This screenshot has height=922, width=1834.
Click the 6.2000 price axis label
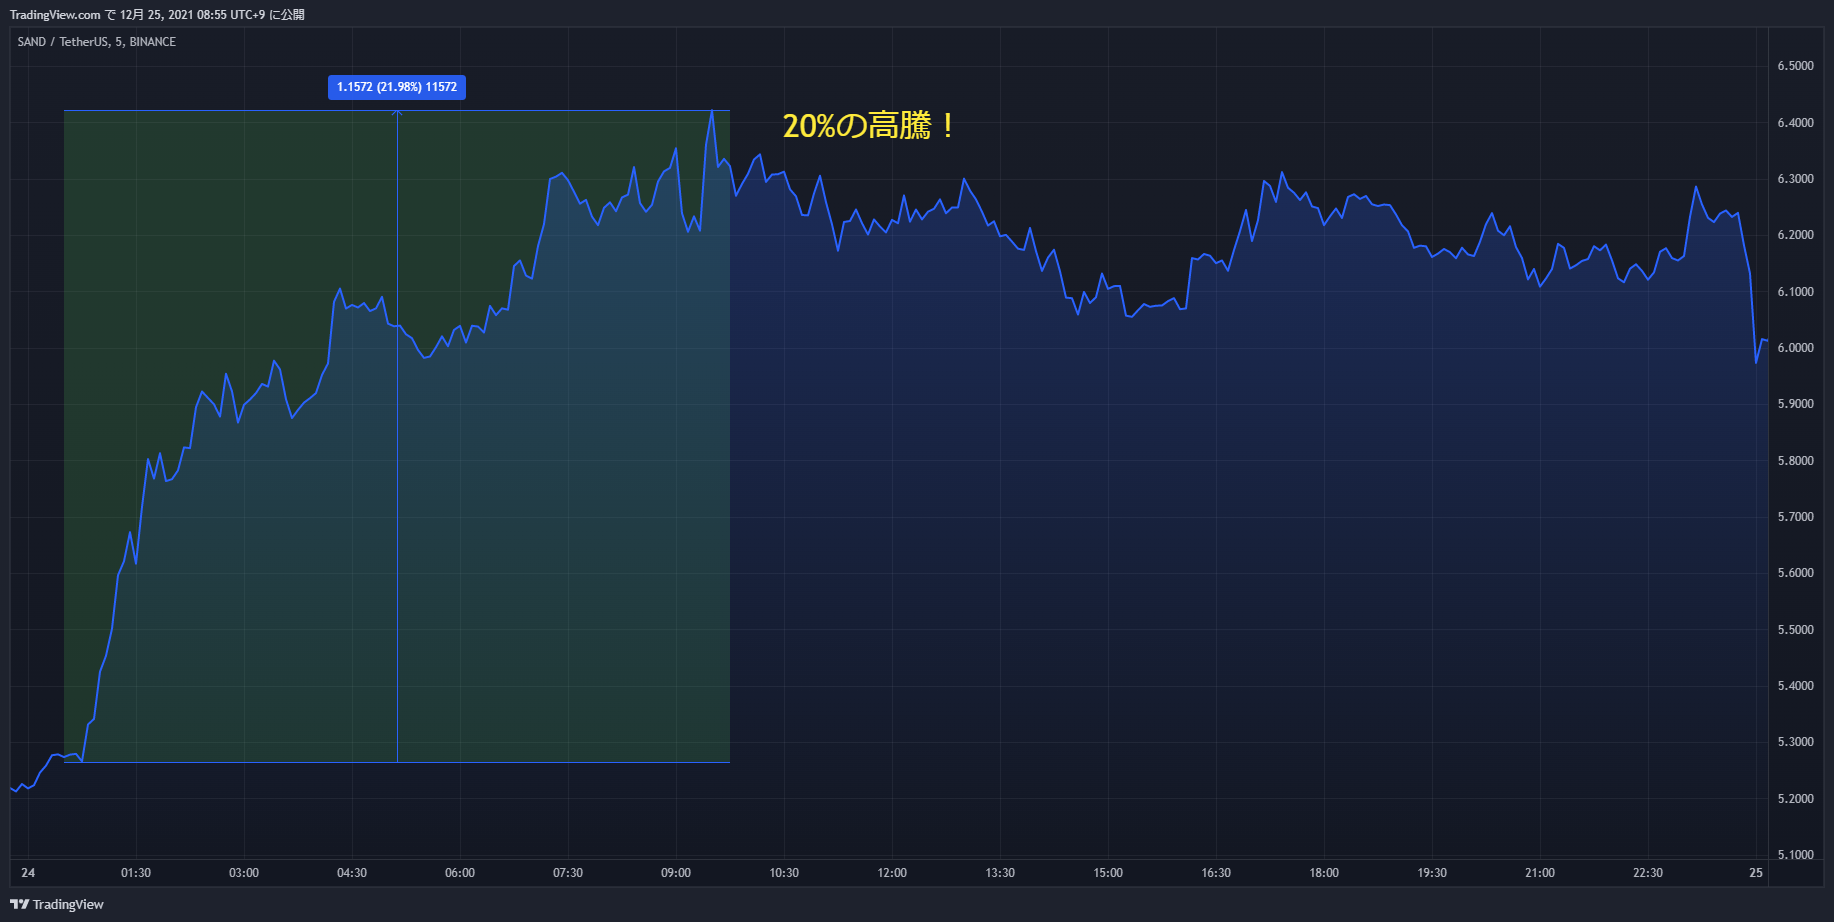tap(1795, 235)
